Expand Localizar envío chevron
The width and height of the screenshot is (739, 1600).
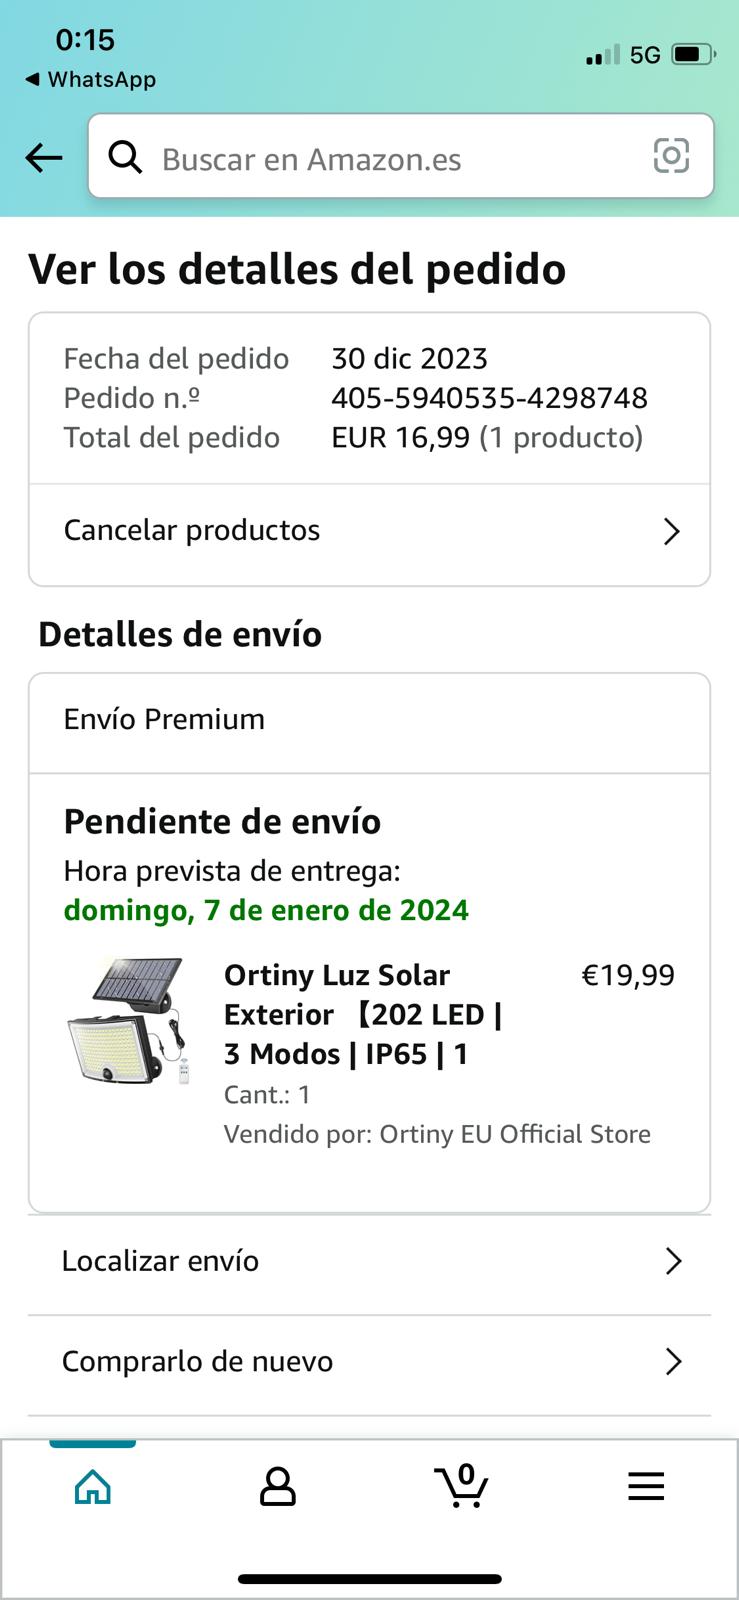(x=674, y=1261)
